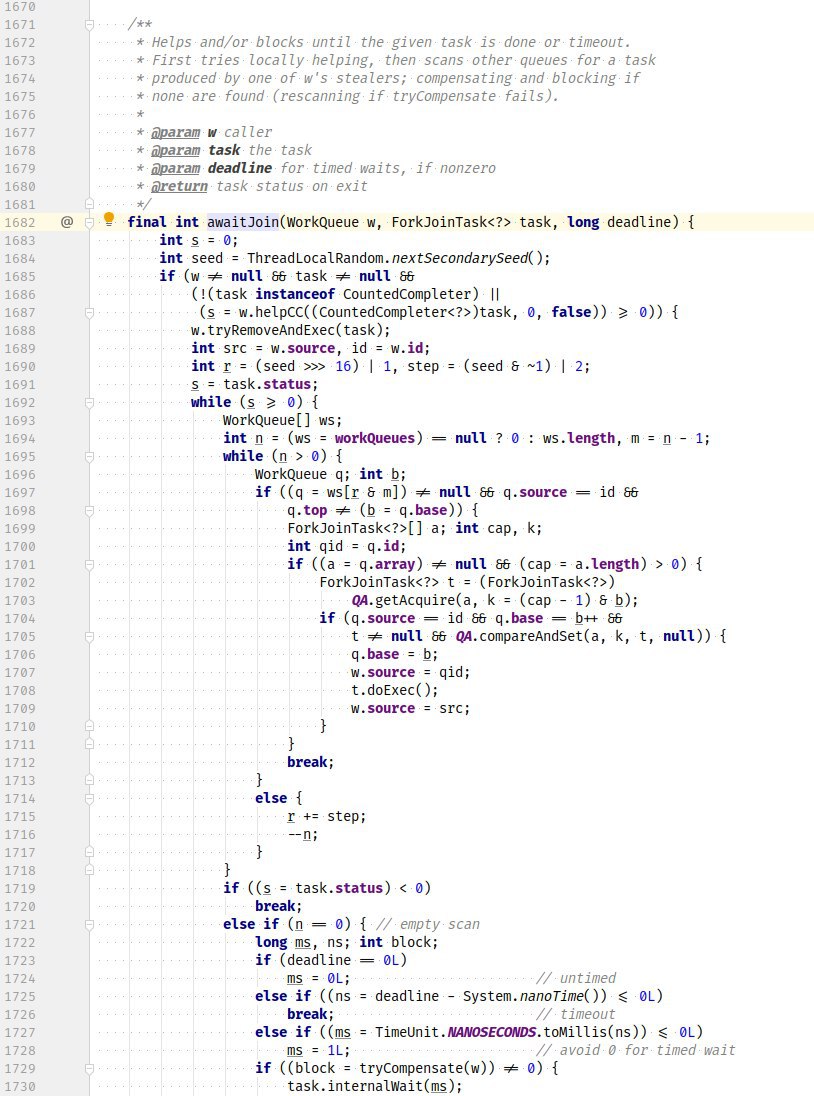Click NANOSECONDS constant on line 1727
Viewport: 814px width, 1096px height.
pyautogui.click(x=492, y=1032)
